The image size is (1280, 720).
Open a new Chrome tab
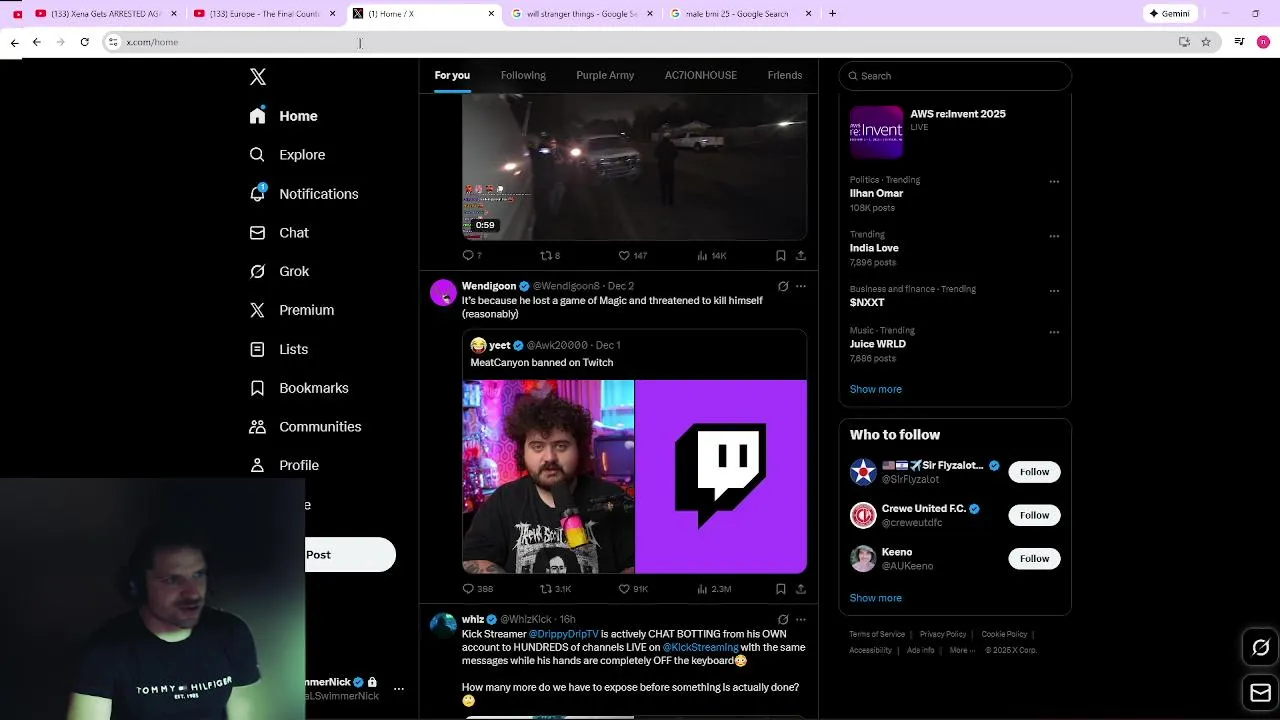point(832,14)
